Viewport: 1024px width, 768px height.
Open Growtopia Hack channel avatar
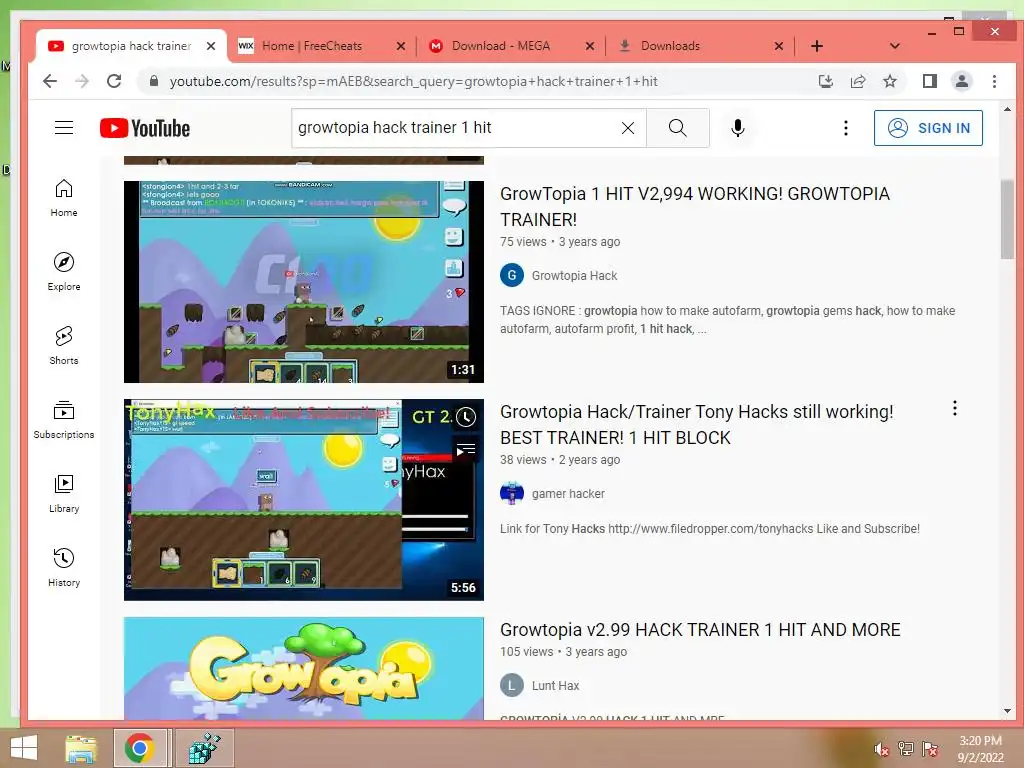tap(512, 276)
